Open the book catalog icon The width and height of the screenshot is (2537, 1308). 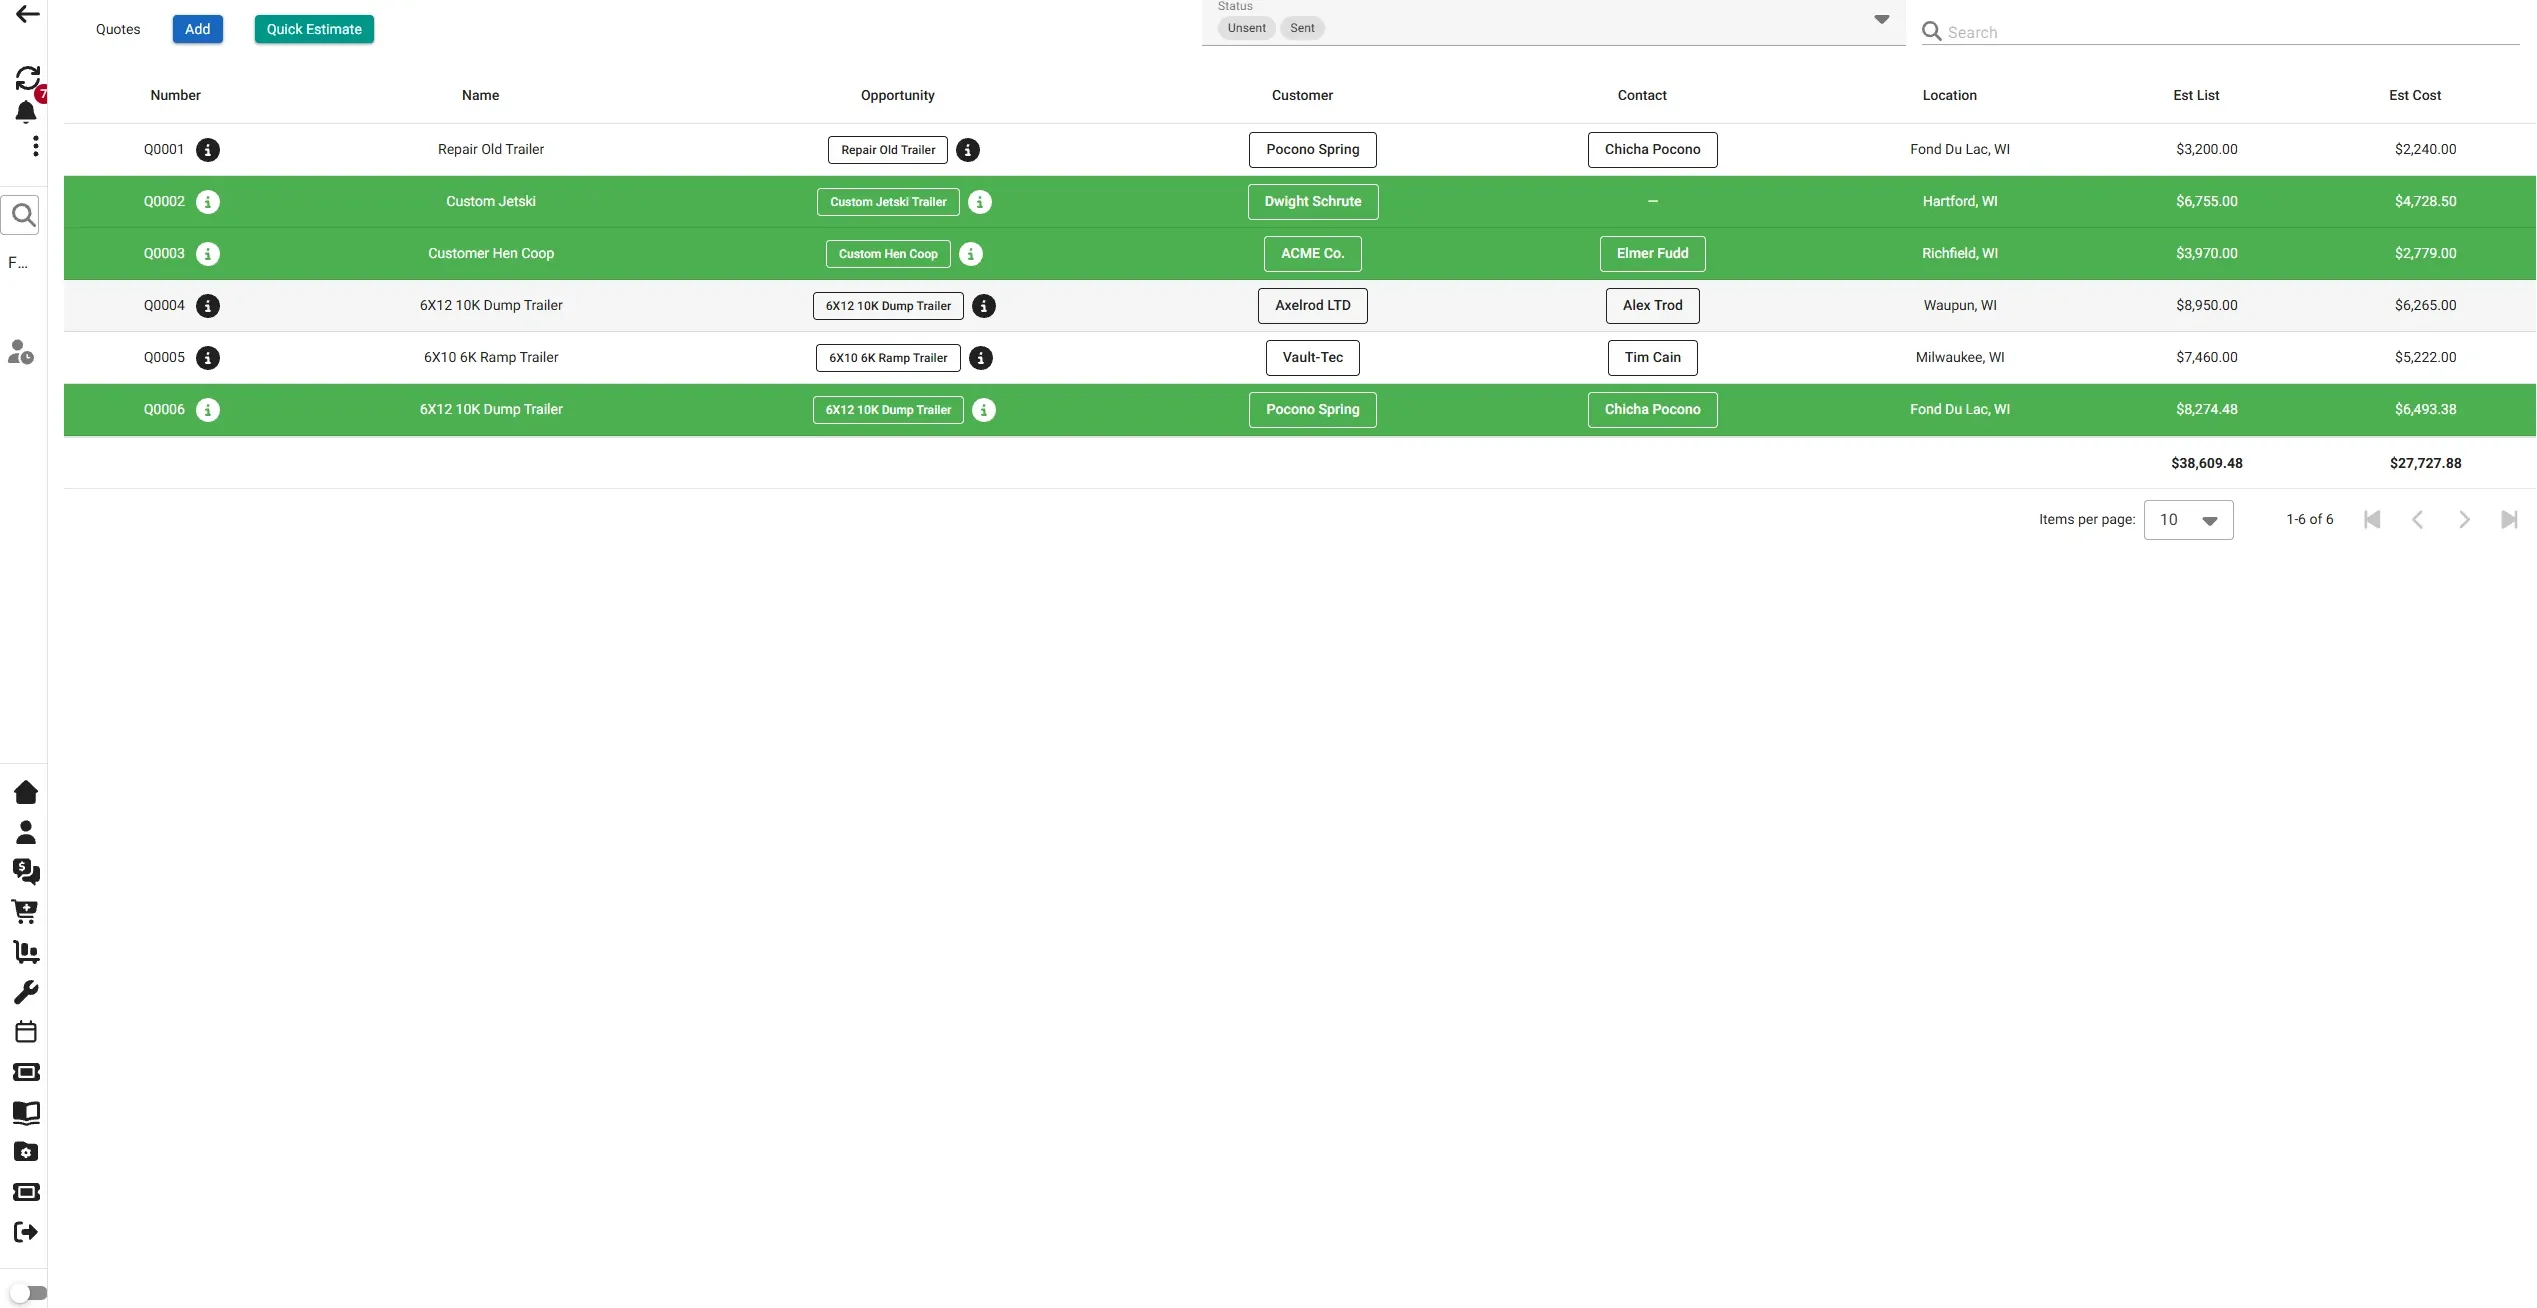(26, 1112)
